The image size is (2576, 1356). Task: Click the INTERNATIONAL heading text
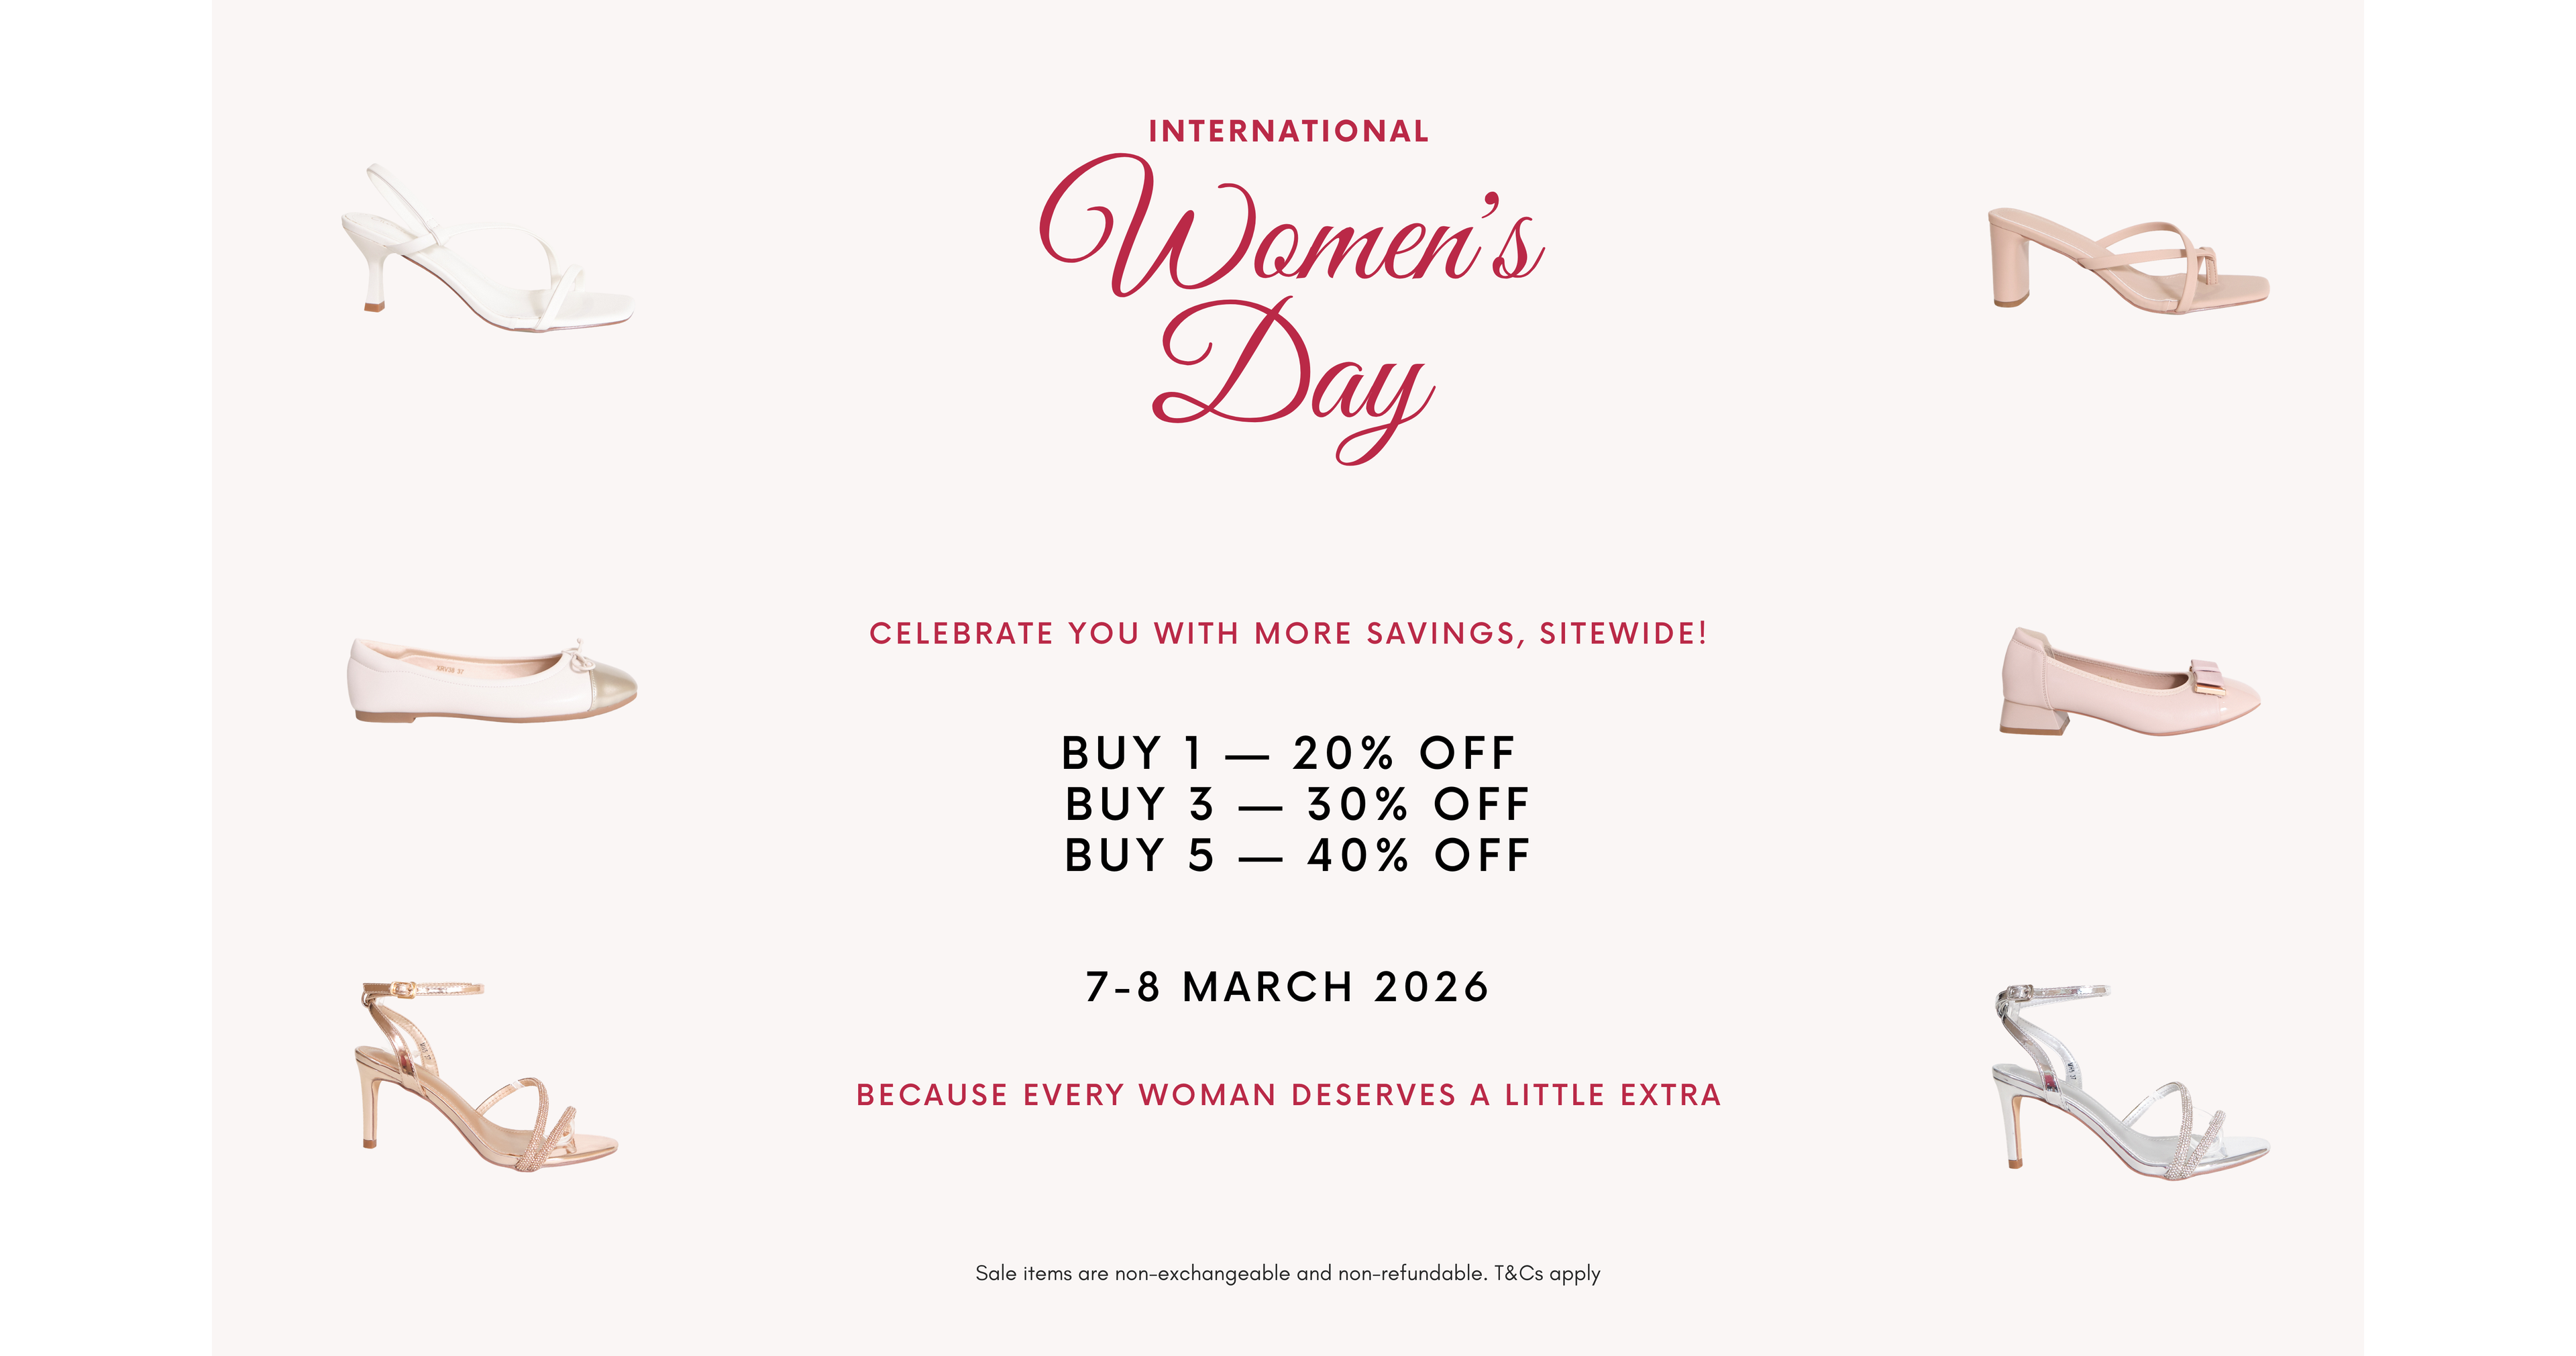coord(1288,132)
